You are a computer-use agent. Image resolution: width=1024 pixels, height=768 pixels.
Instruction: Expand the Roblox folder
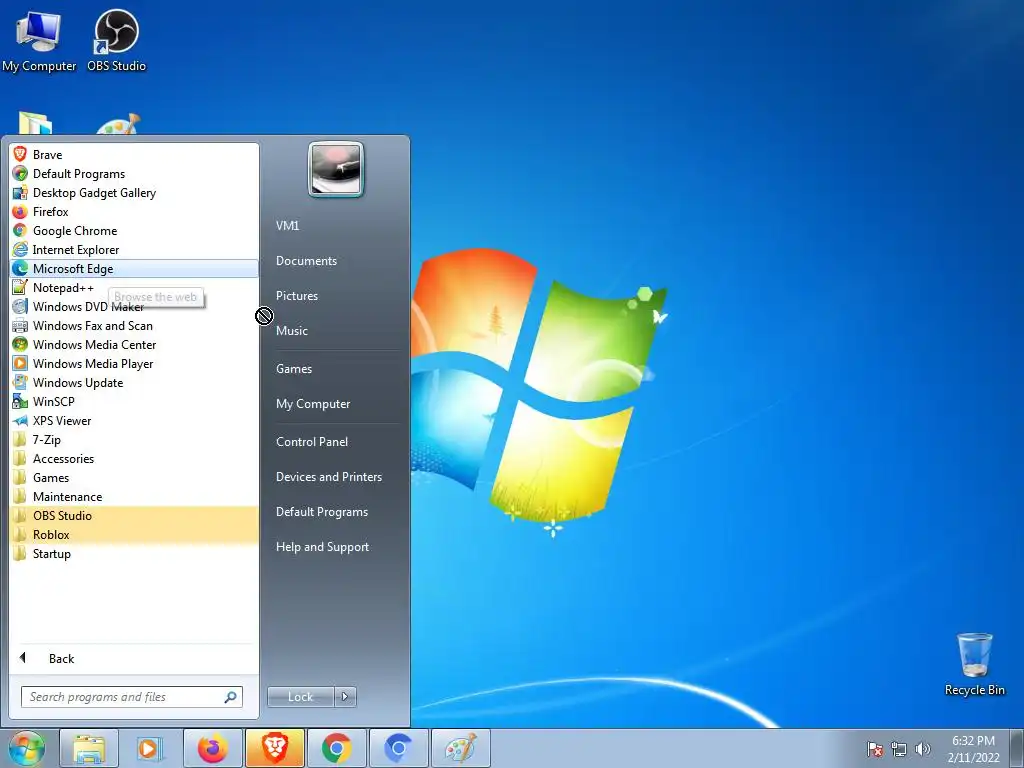(x=134, y=534)
